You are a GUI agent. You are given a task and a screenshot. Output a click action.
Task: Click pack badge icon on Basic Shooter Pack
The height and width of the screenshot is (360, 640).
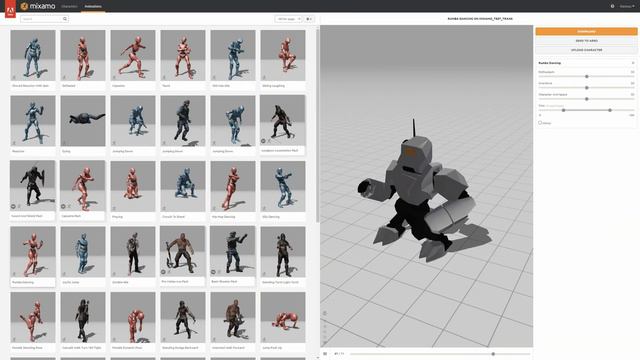(213, 271)
